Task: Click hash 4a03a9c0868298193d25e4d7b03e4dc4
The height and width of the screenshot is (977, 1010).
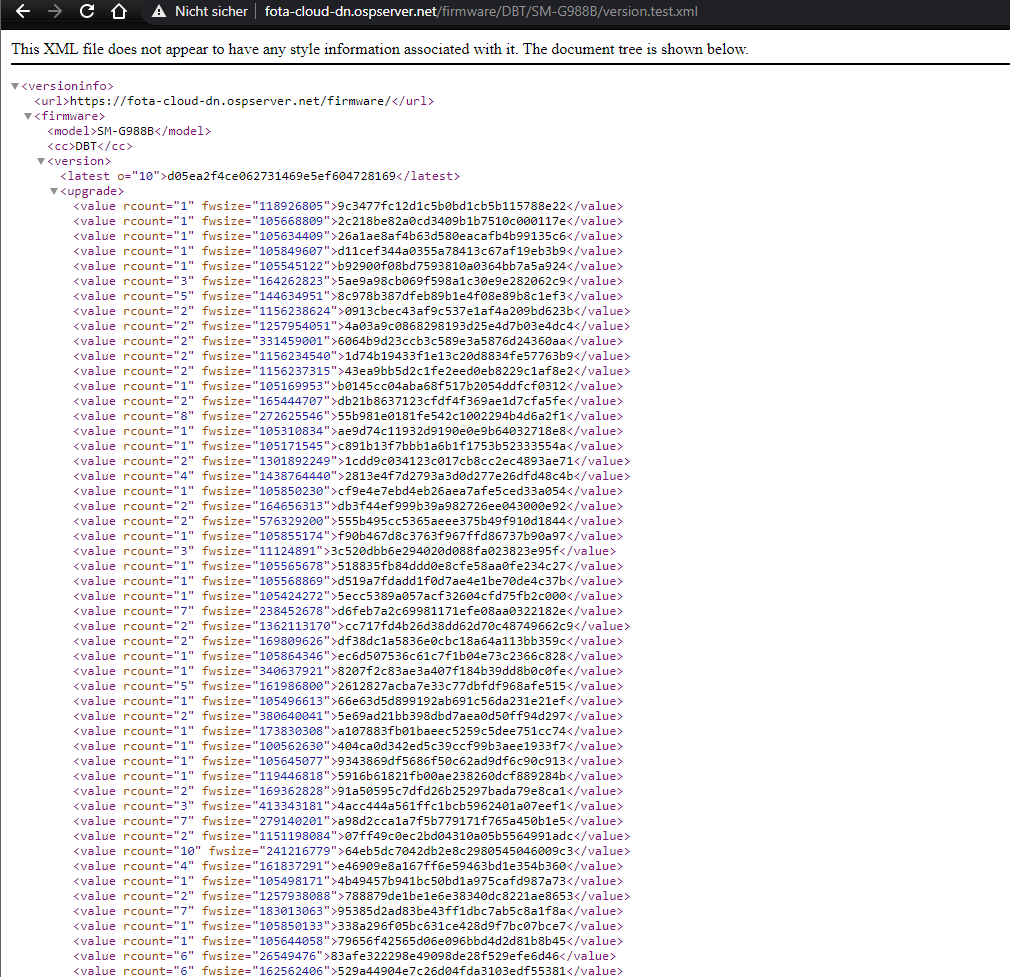Action: [x=459, y=326]
